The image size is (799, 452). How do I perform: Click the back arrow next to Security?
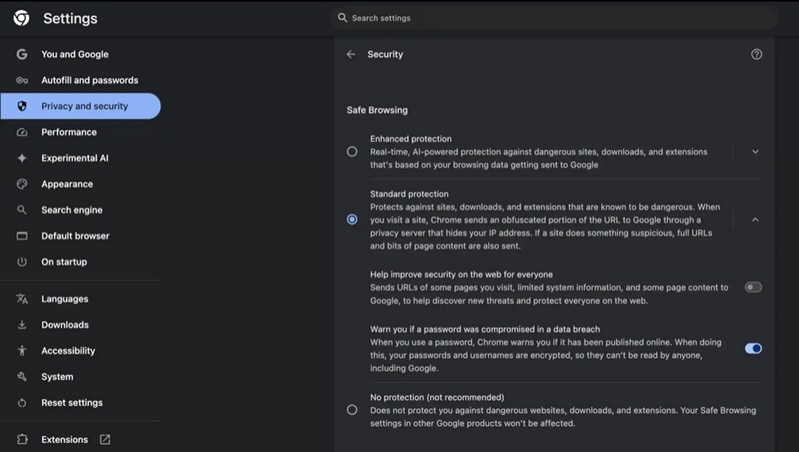point(351,54)
